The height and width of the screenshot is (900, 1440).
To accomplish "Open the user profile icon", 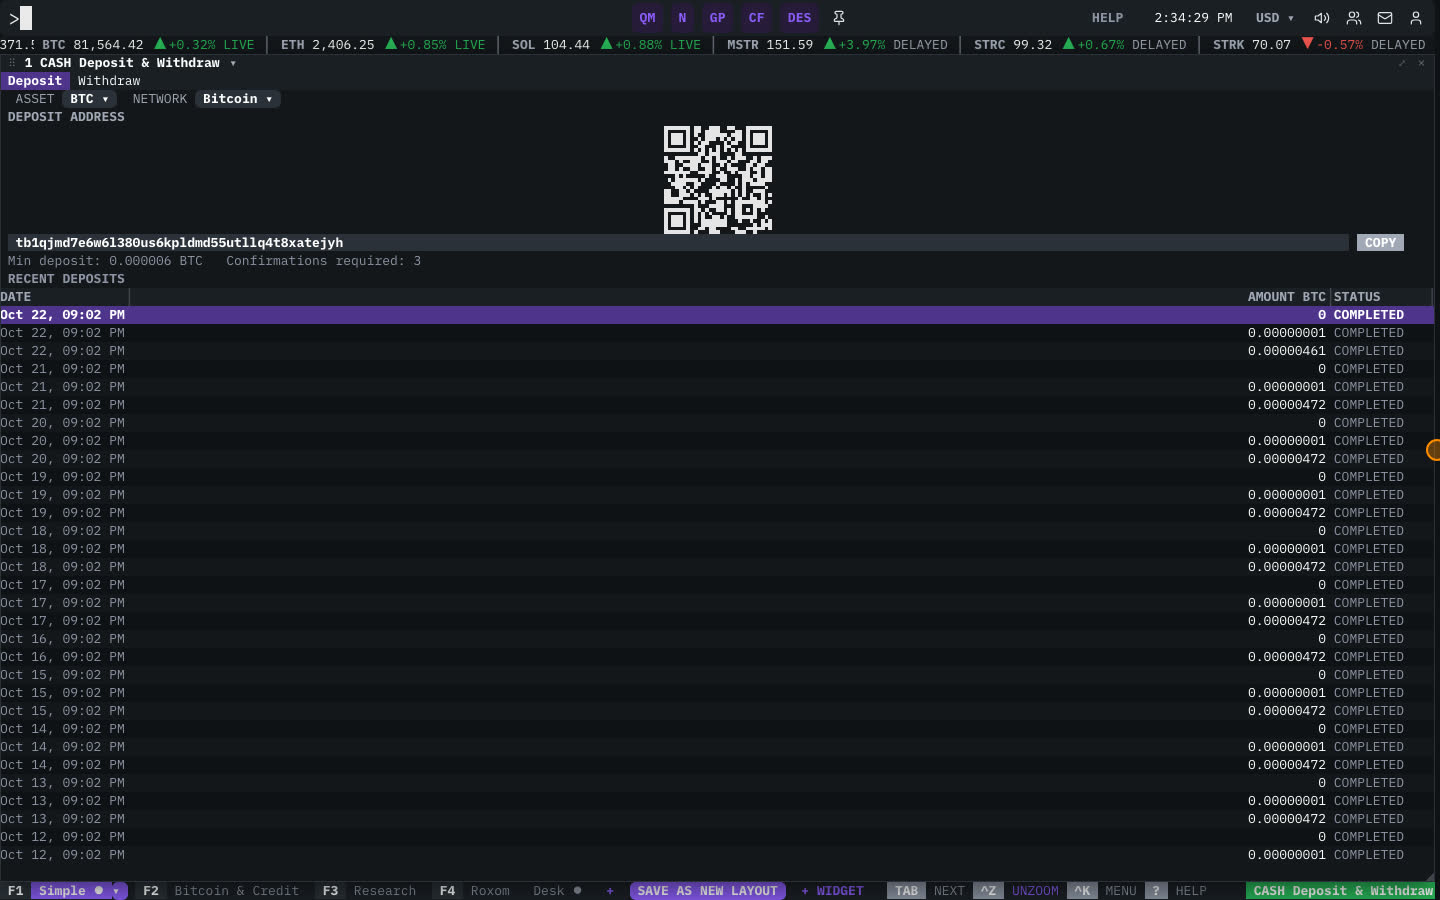I will pos(1416,18).
